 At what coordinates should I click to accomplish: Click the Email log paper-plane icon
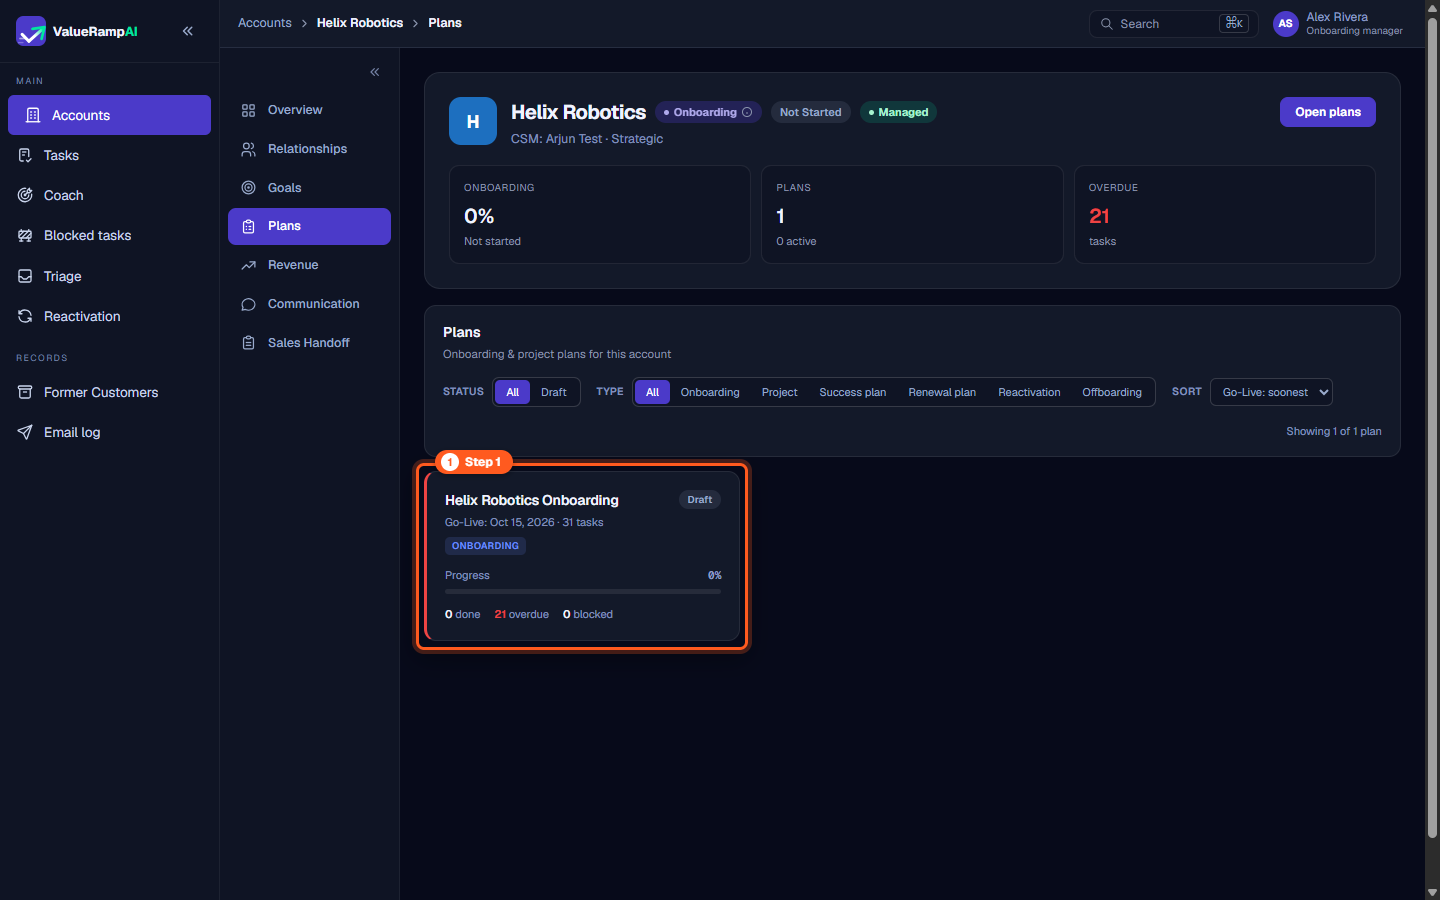[25, 432]
